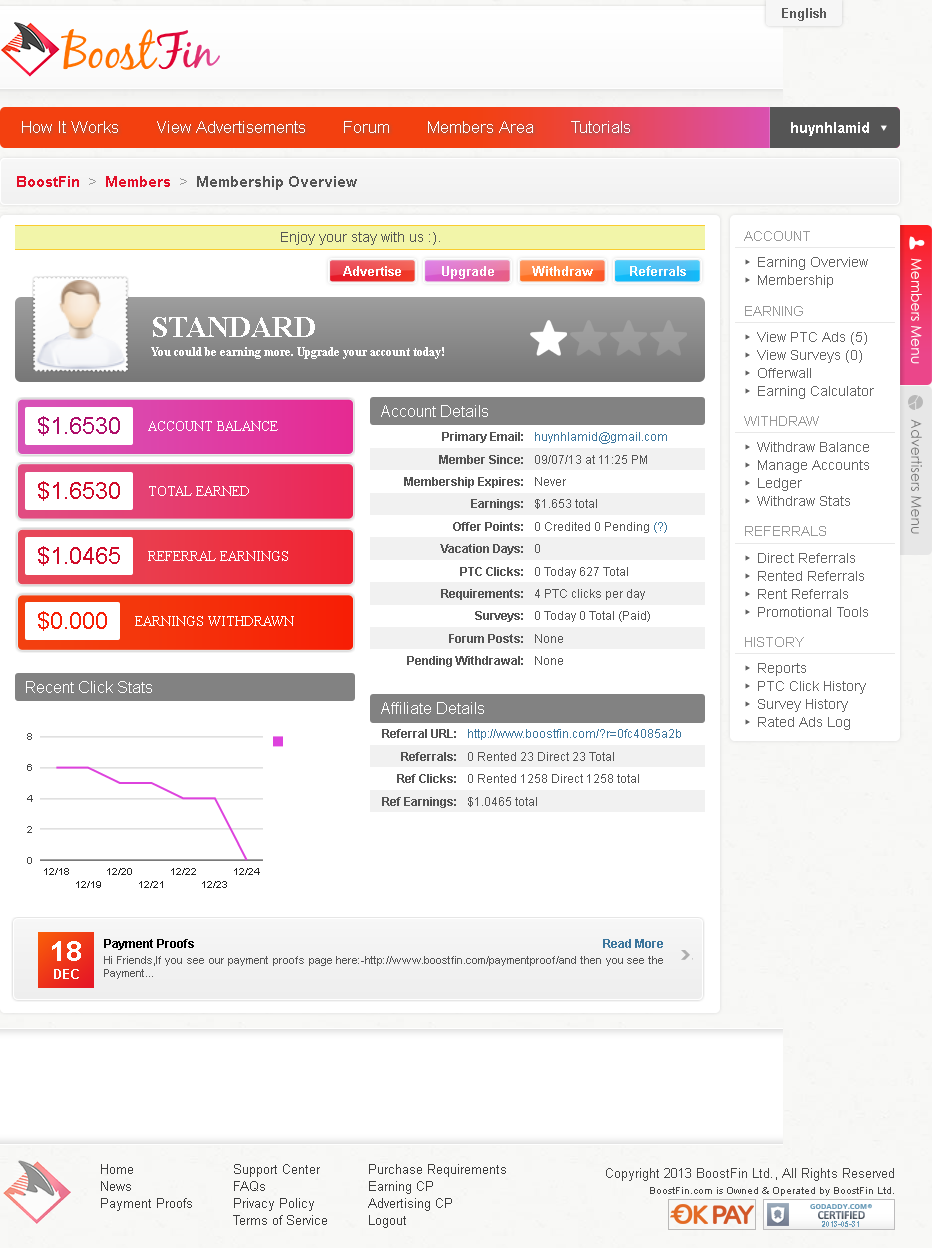Click the Payment Proofs news title
The height and width of the screenshot is (1248, 932).
coord(149,944)
